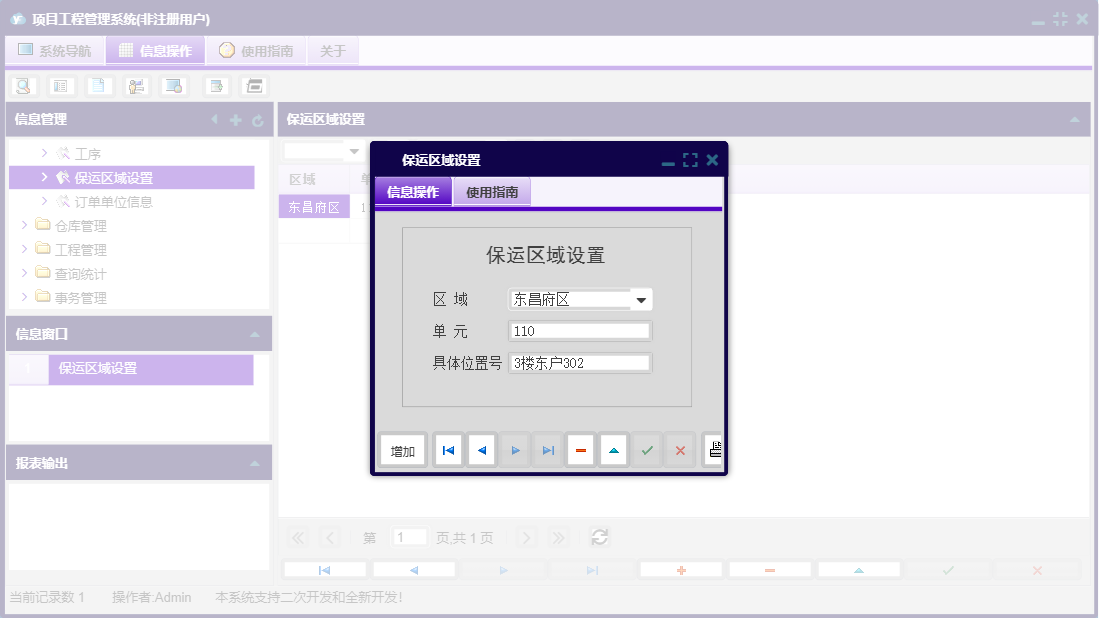This screenshot has height=618, width=1099.
Task: Click the report list icon on the toolbar
Action: (61, 86)
